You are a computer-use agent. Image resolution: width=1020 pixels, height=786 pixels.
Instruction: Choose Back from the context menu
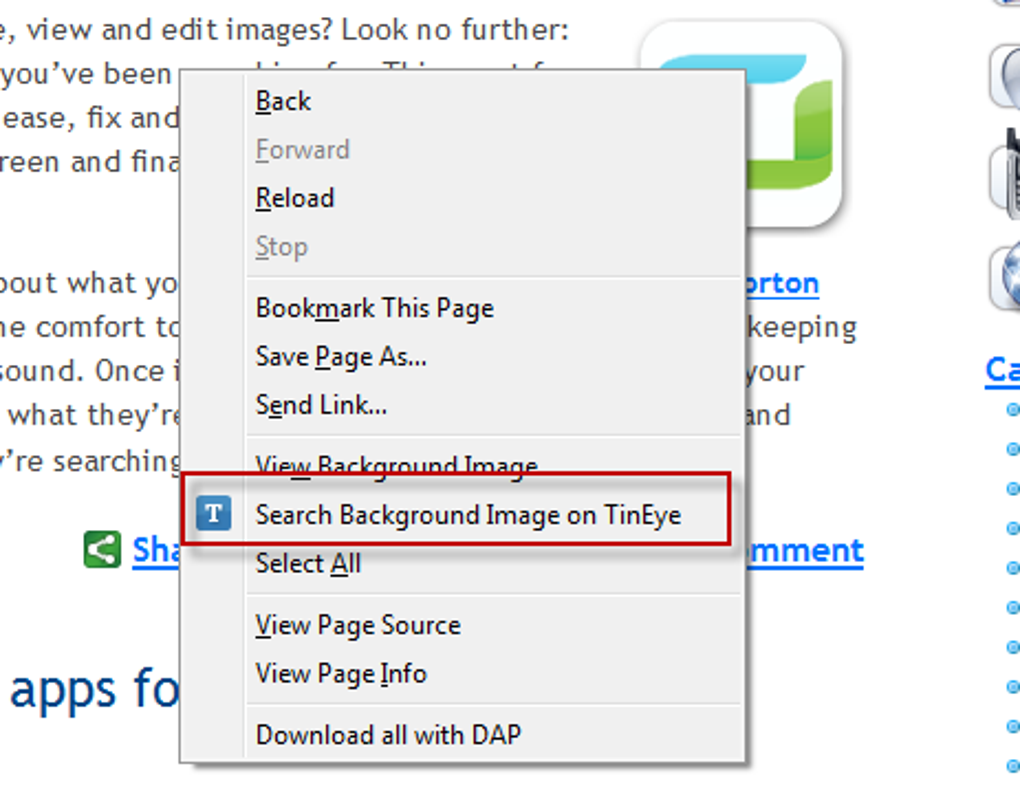pyautogui.click(x=283, y=101)
